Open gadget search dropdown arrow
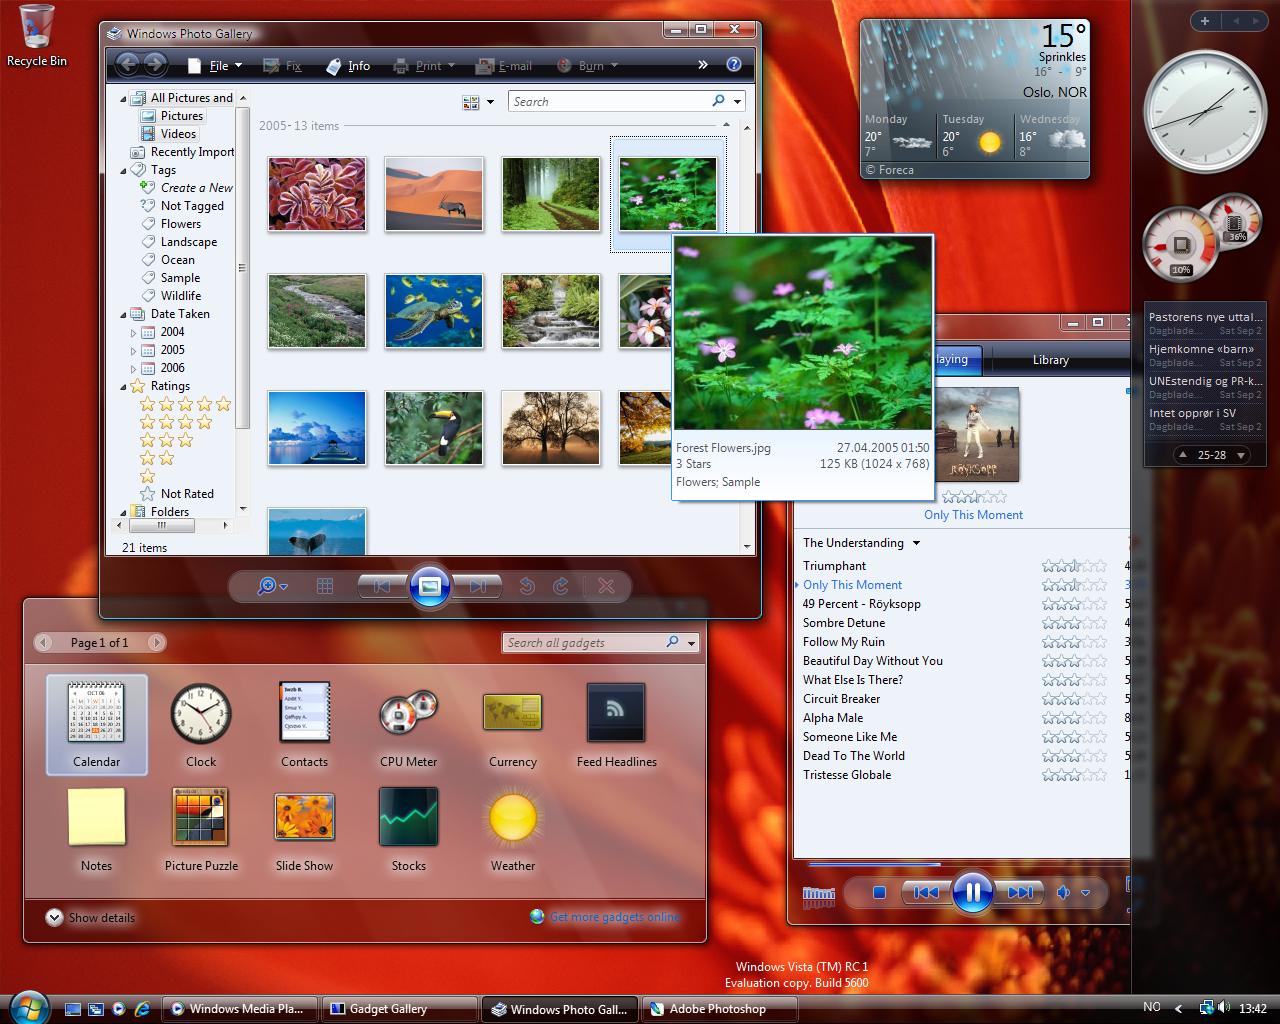 (x=691, y=643)
